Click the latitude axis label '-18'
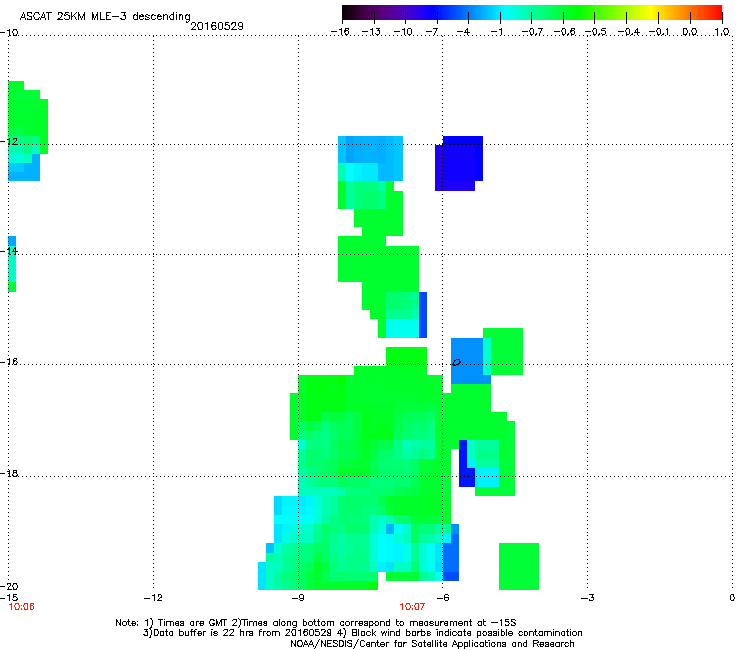The width and height of the screenshot is (740, 650). pos(9,473)
